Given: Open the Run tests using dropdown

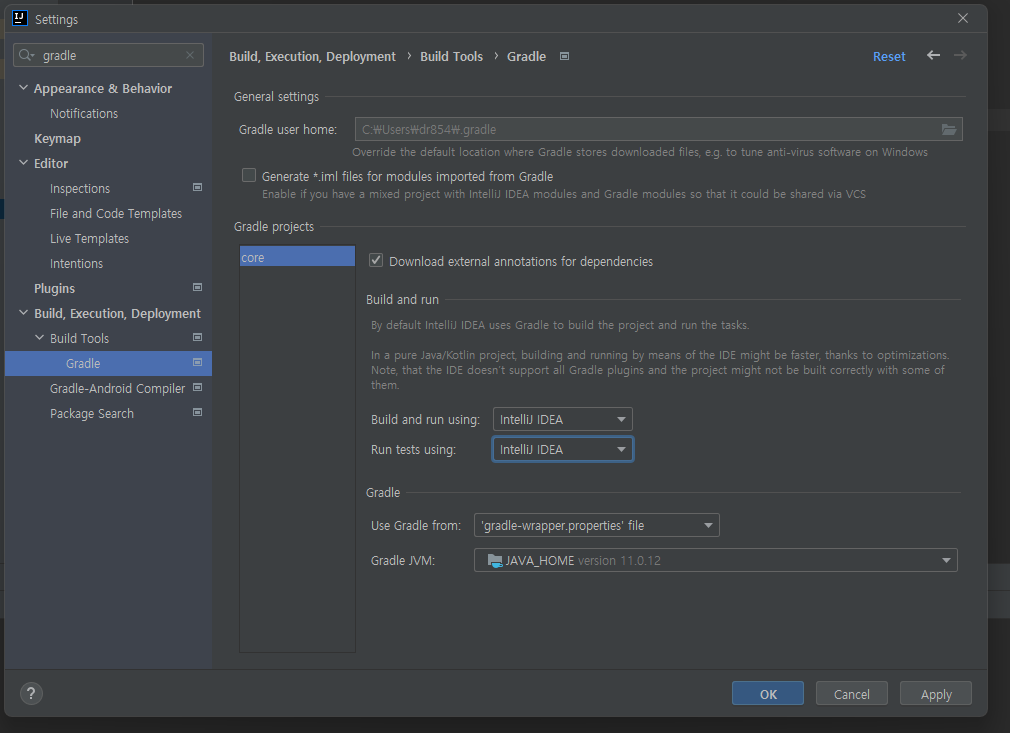Looking at the screenshot, I should [x=562, y=450].
